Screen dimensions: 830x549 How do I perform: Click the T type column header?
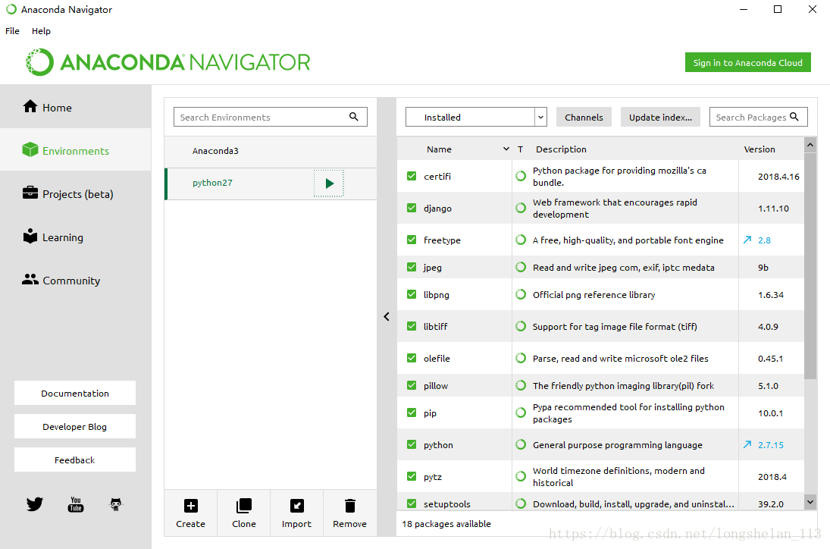520,149
